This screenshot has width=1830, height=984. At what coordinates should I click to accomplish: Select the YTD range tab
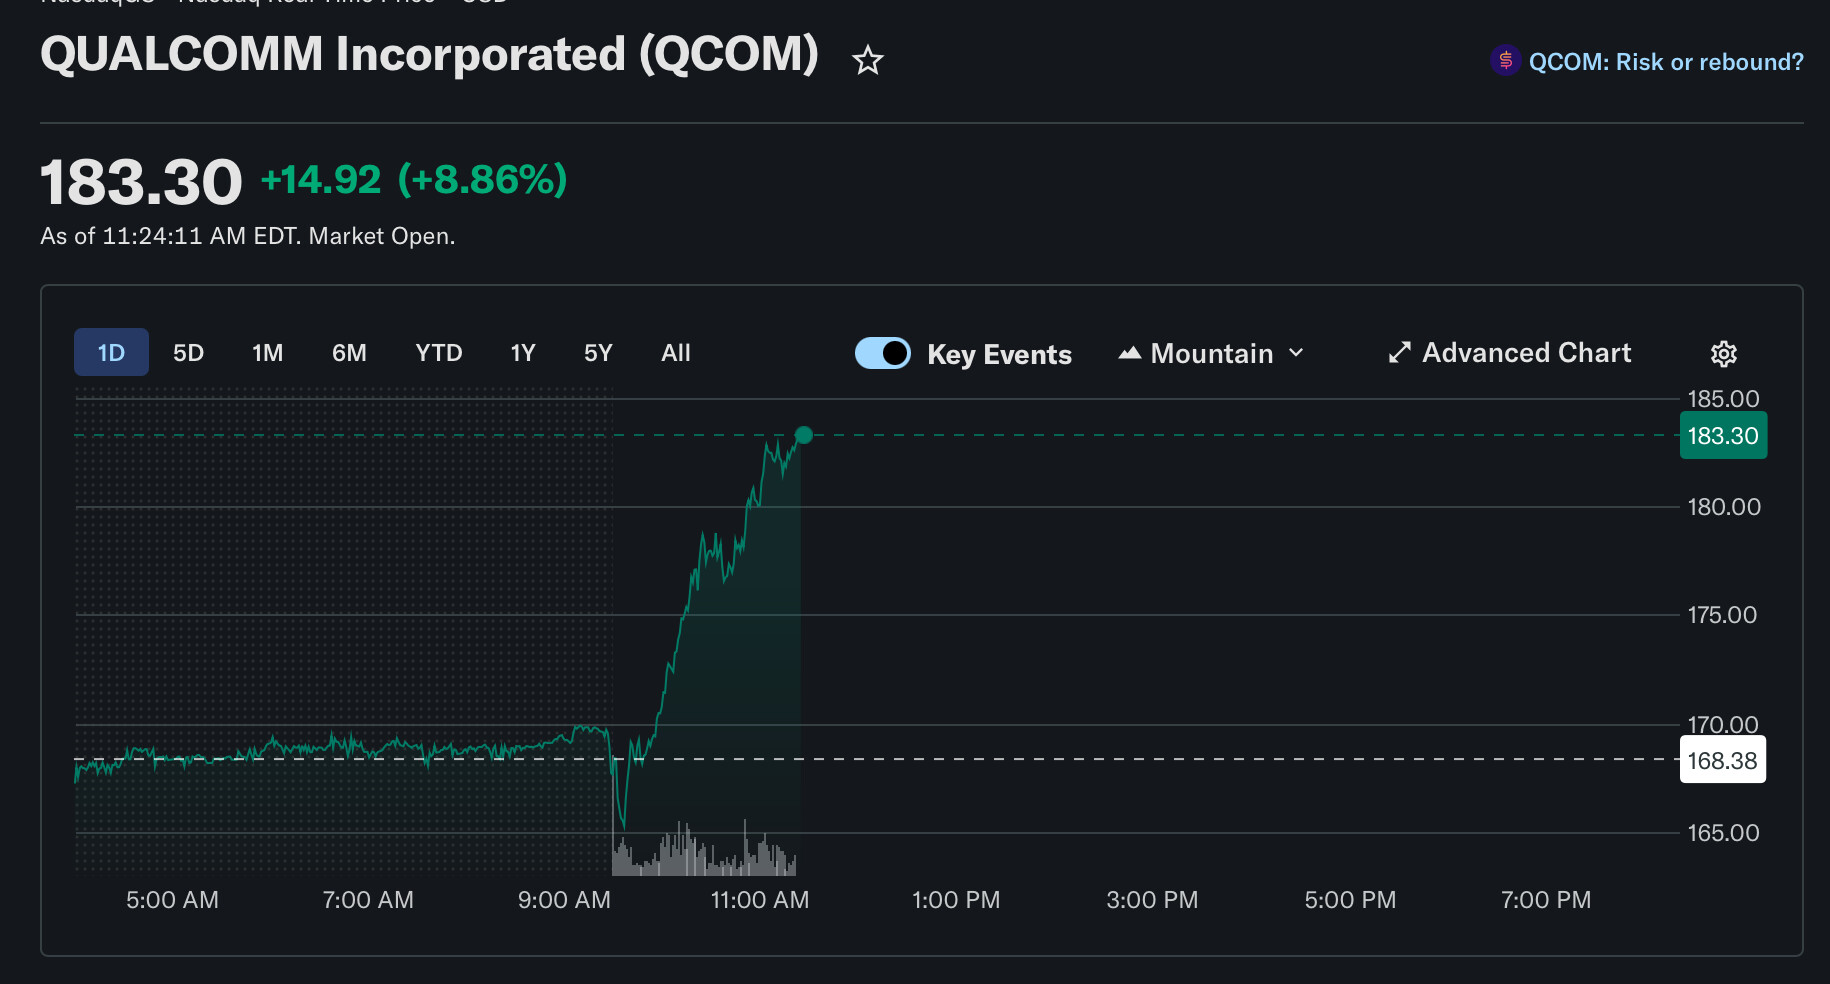439,352
